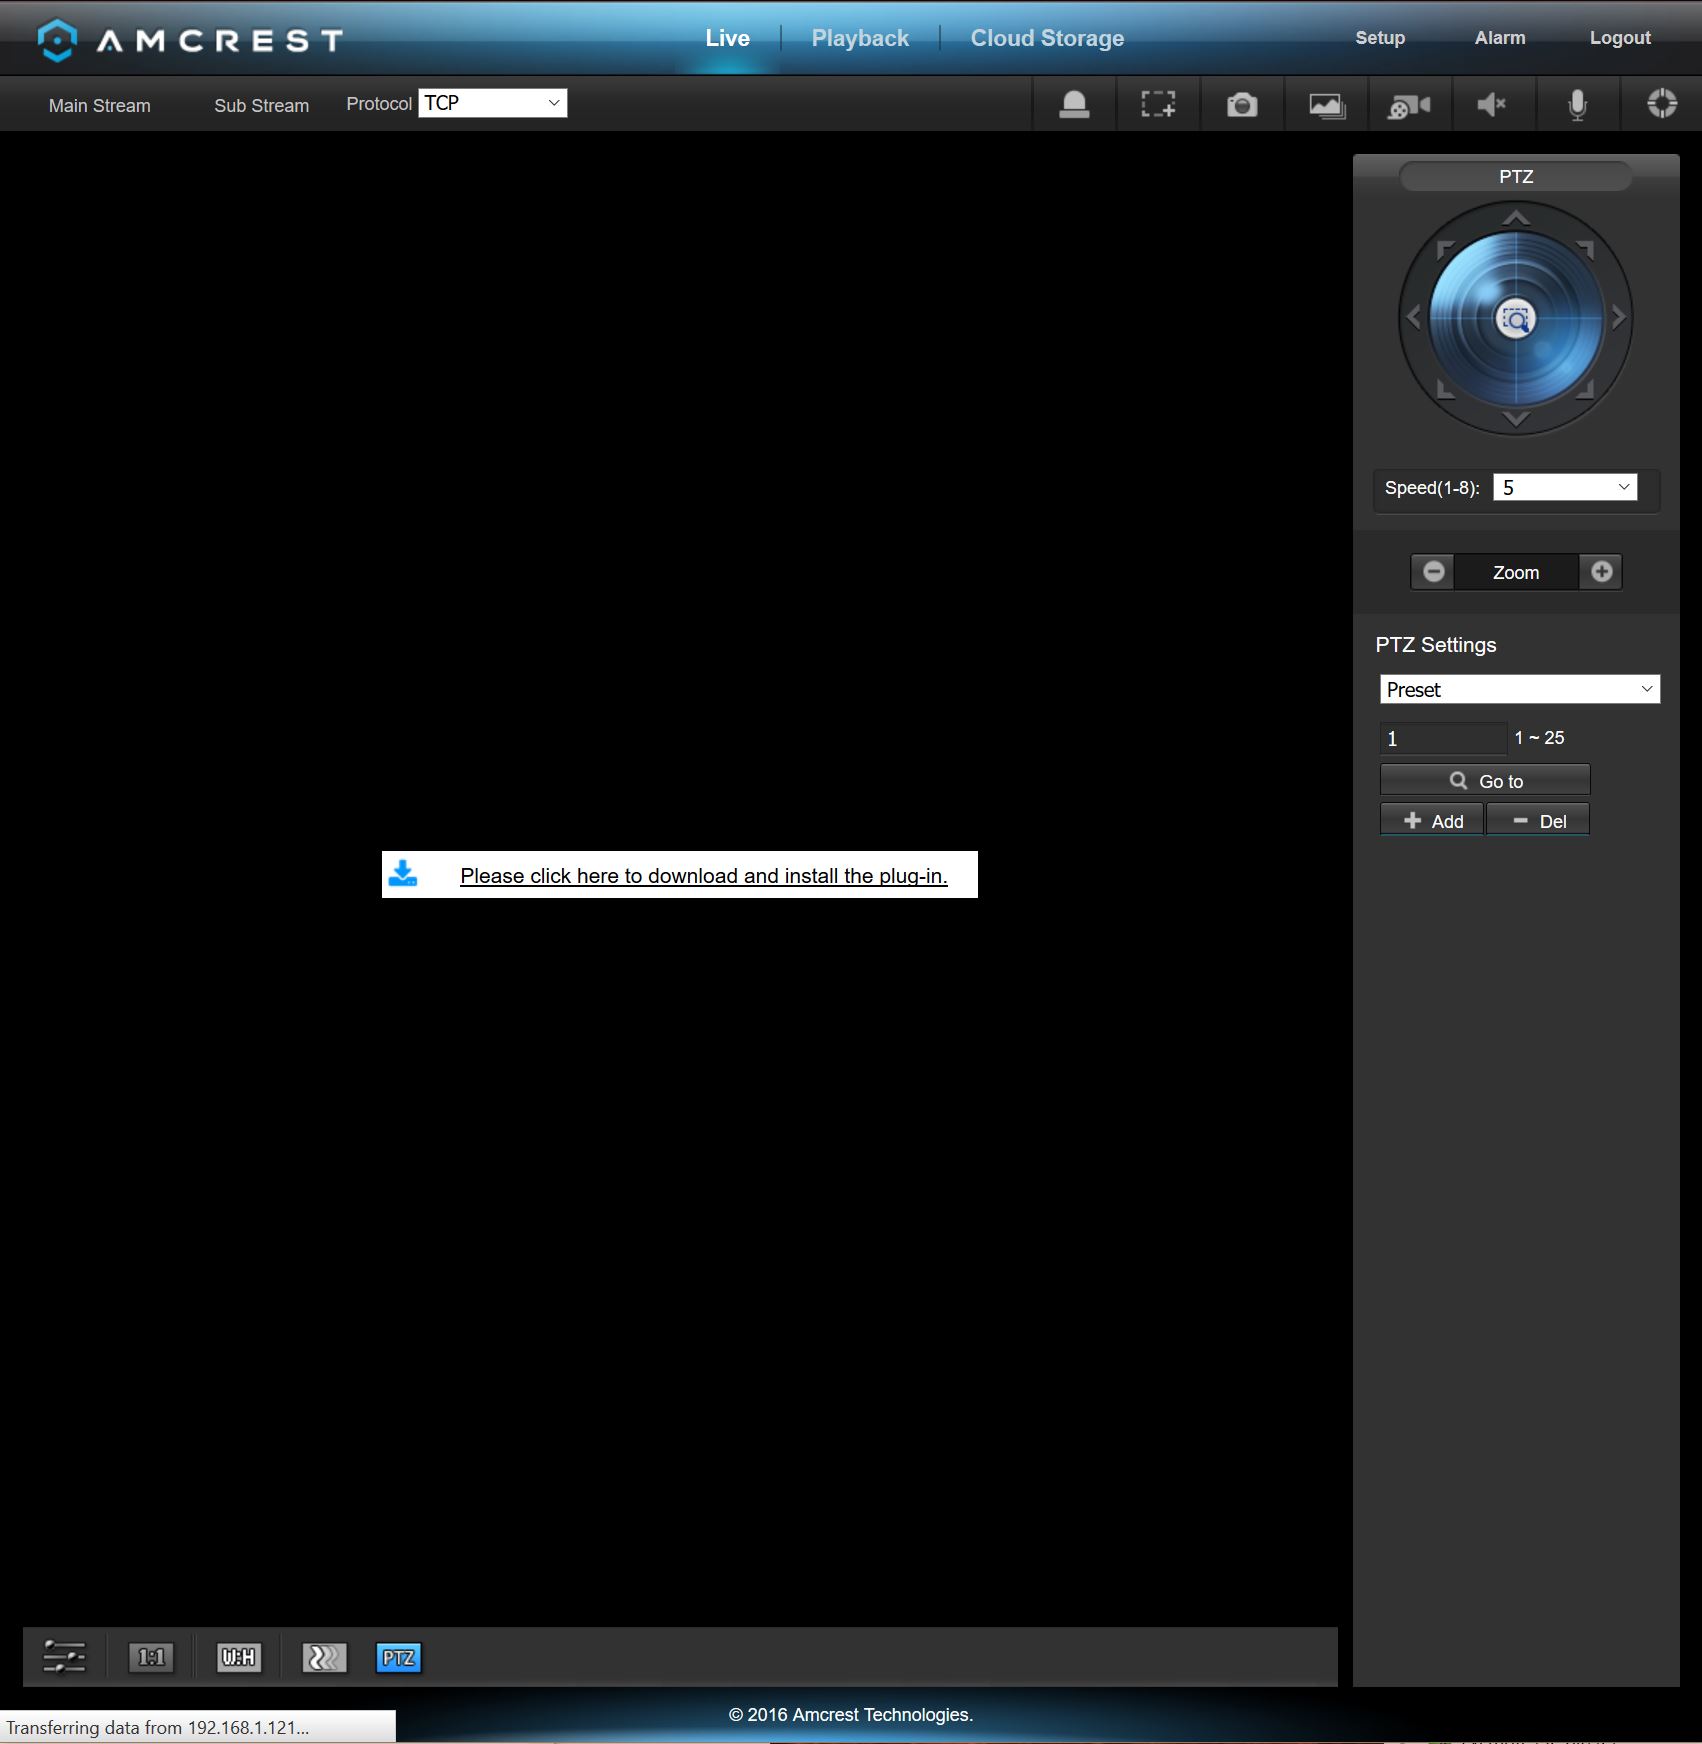Click the fluency adjustment arrows icon
The height and width of the screenshot is (1744, 1702).
pos(324,1657)
